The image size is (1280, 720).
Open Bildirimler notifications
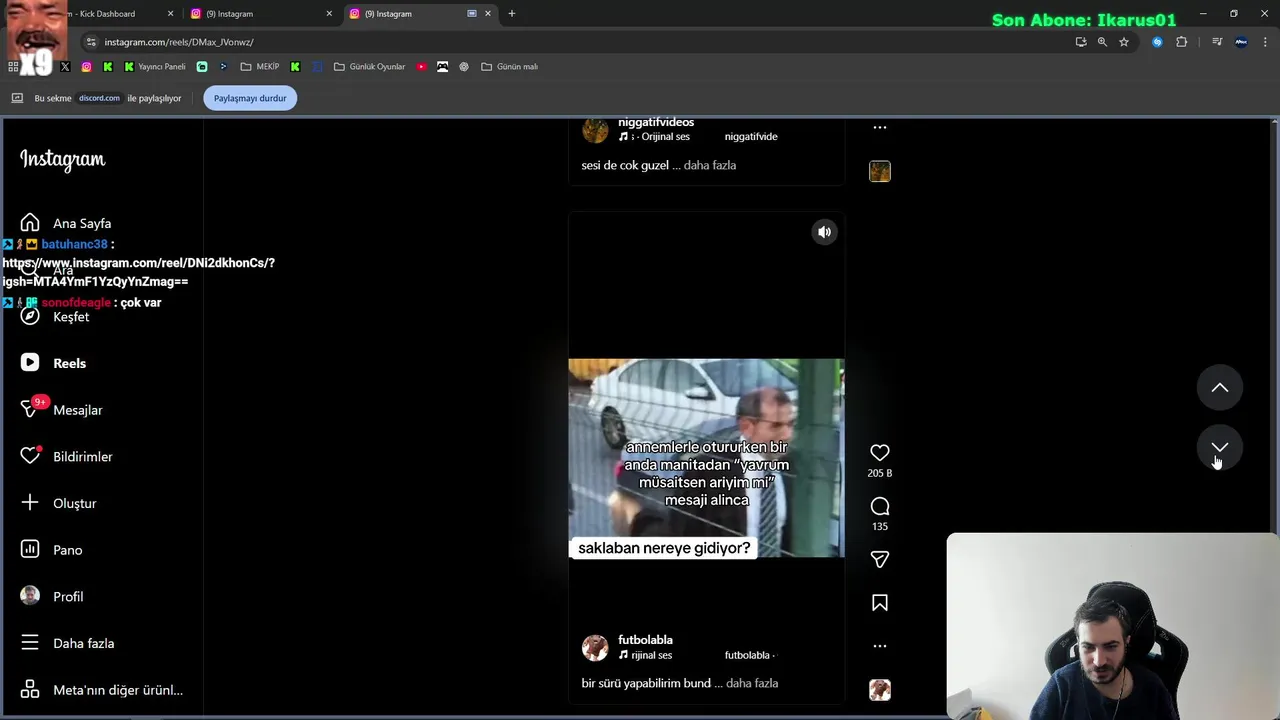tap(67, 456)
